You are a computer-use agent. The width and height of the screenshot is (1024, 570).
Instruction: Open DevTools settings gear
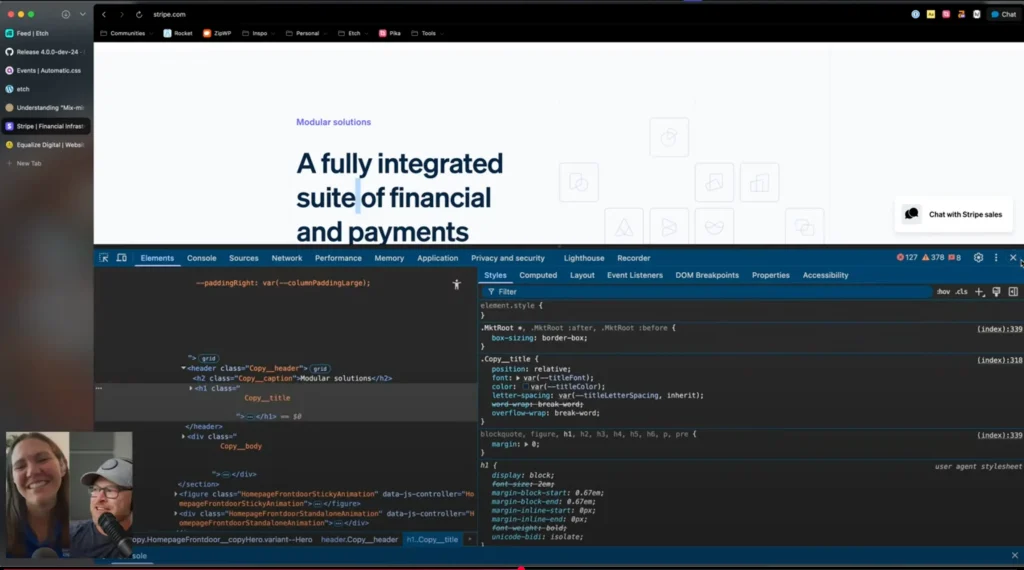[x=978, y=258]
